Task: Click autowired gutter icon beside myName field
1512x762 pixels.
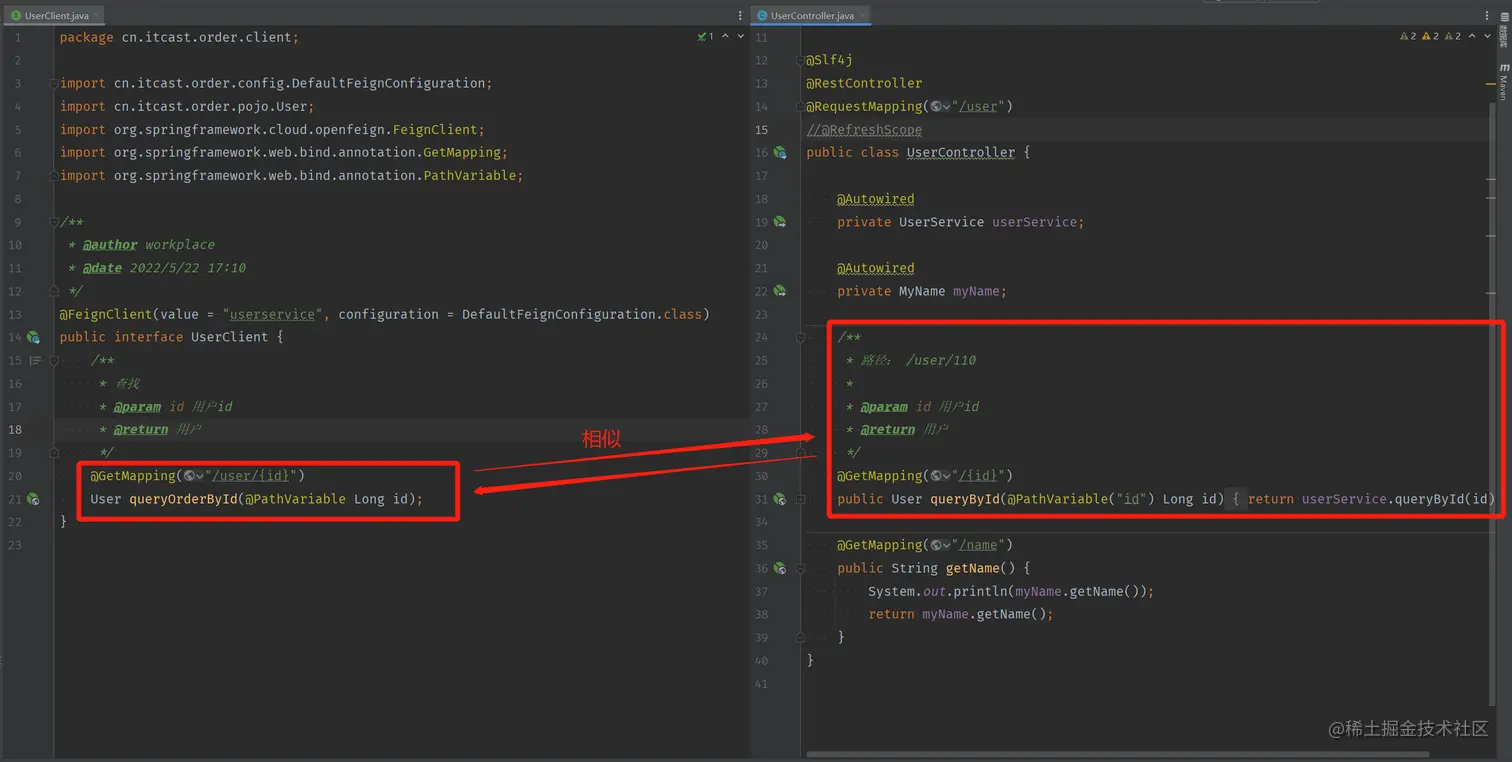Action: 780,291
